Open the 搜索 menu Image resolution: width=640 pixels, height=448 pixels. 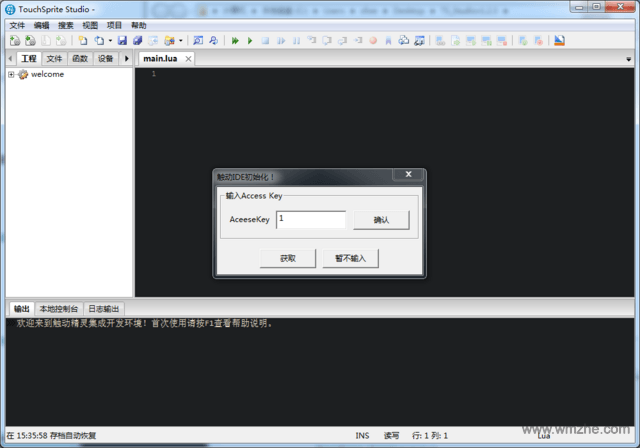(65, 25)
